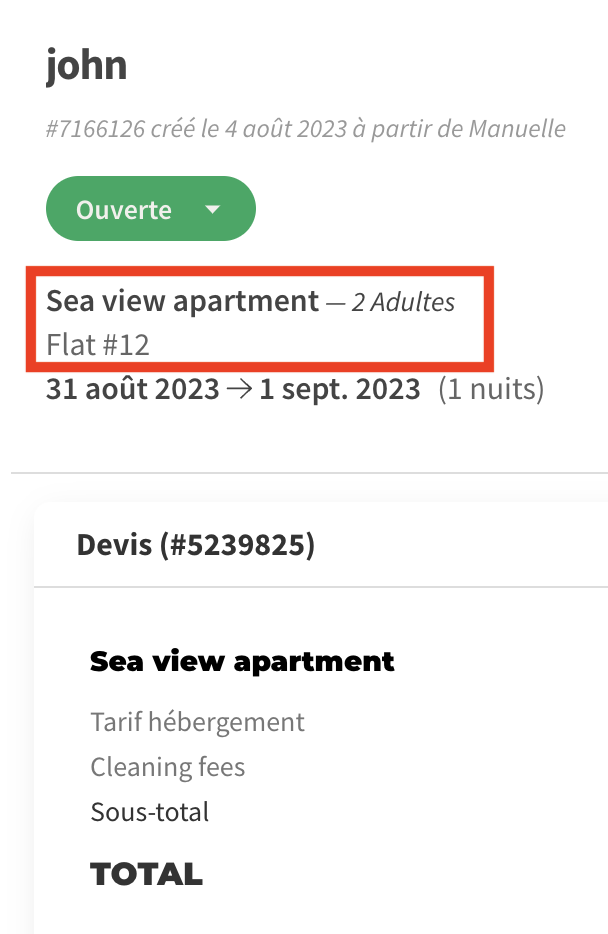The height and width of the screenshot is (934, 608).
Task: Click the "2 Adultes" guest count
Action: pos(403,302)
